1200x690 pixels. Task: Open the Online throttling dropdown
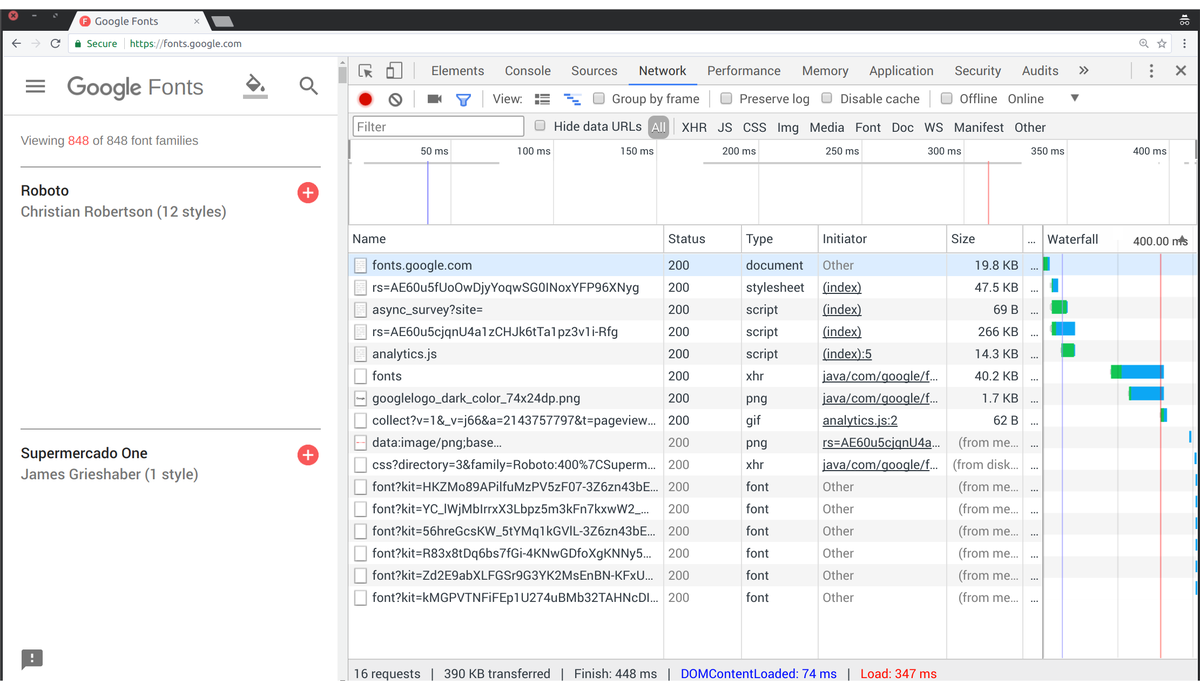click(x=1043, y=99)
